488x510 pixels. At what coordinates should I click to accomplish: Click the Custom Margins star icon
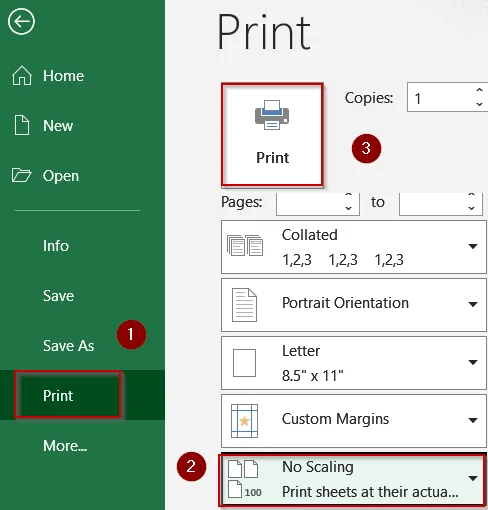pyautogui.click(x=244, y=421)
